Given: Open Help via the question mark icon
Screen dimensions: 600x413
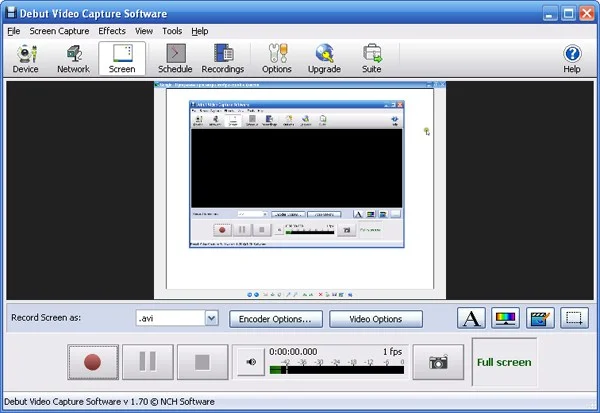Looking at the screenshot, I should coord(572,59).
